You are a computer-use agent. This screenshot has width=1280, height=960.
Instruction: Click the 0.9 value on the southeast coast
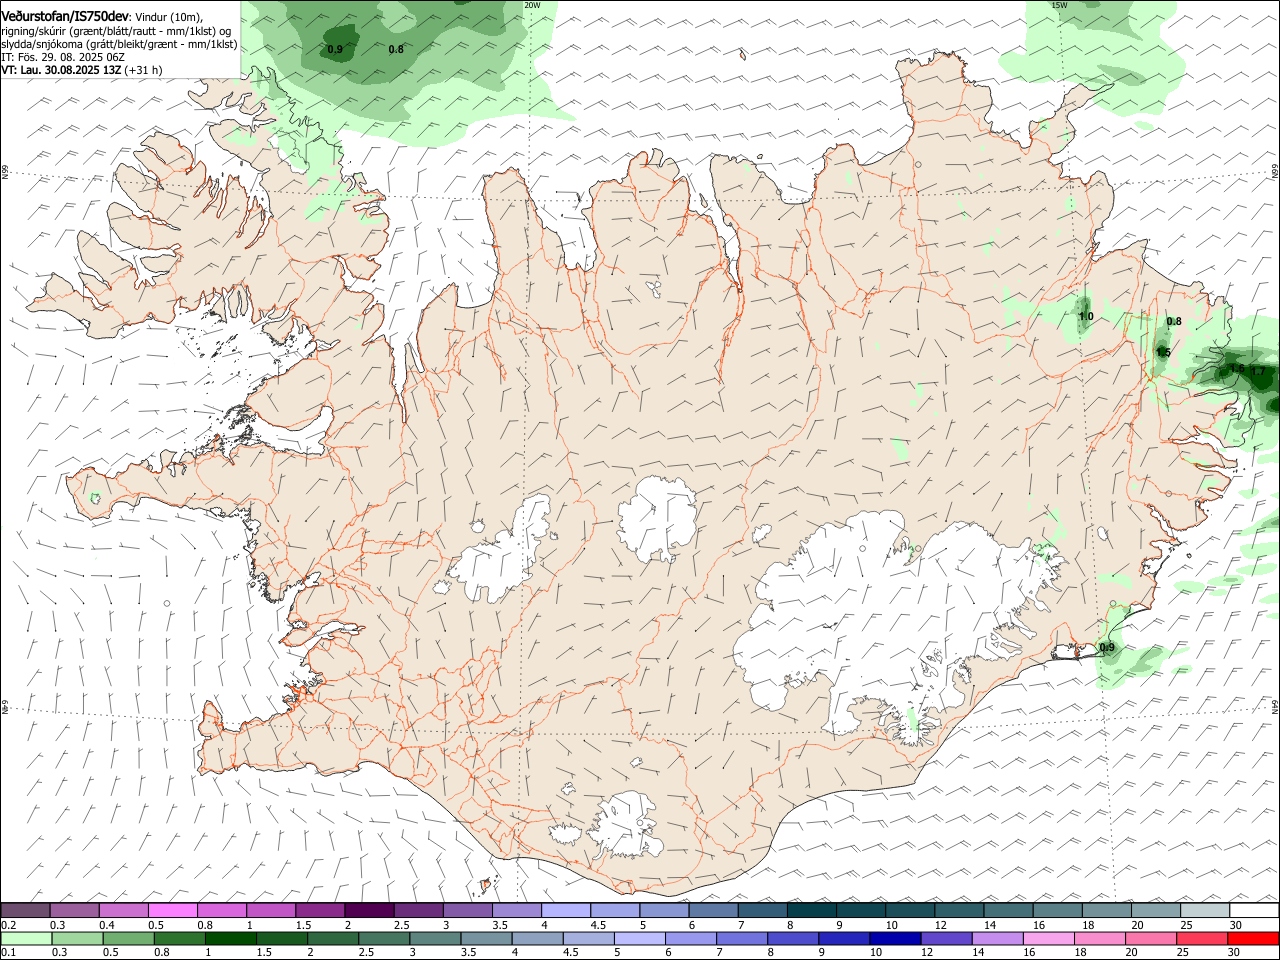point(1107,648)
